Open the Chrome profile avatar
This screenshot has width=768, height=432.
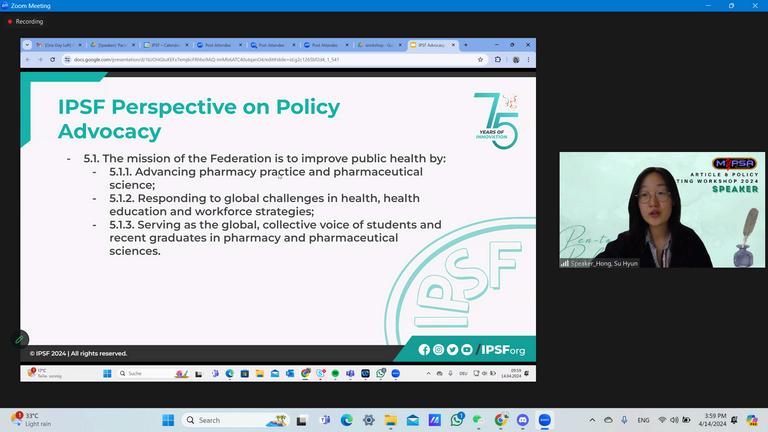click(x=516, y=60)
